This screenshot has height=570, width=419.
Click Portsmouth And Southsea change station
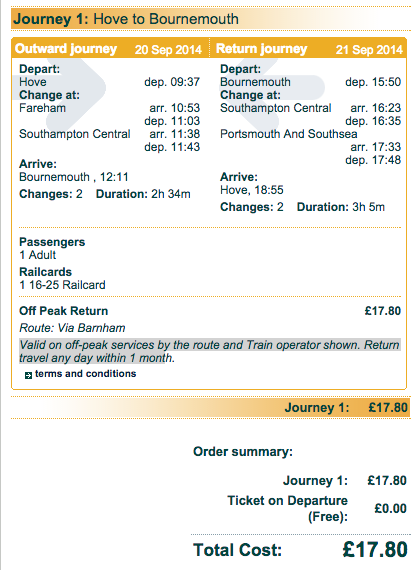point(289,134)
